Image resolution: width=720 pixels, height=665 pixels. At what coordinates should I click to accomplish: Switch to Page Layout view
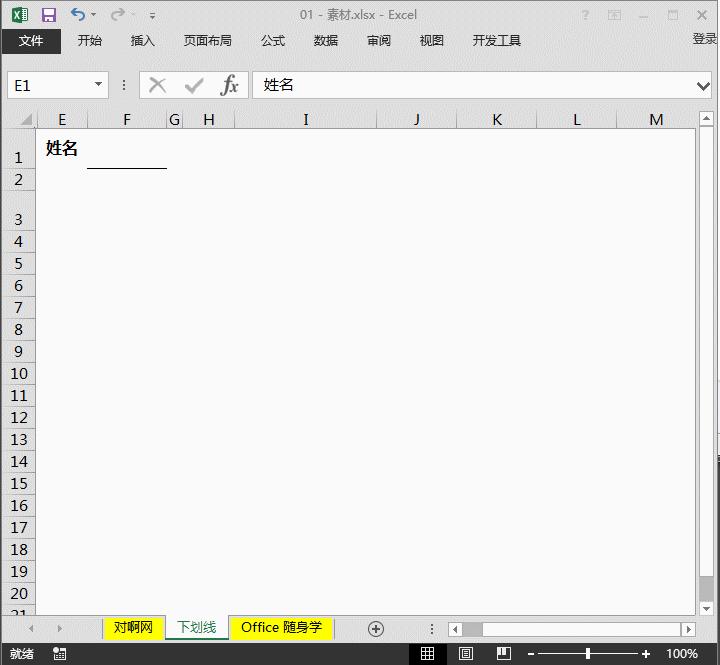[x=466, y=653]
